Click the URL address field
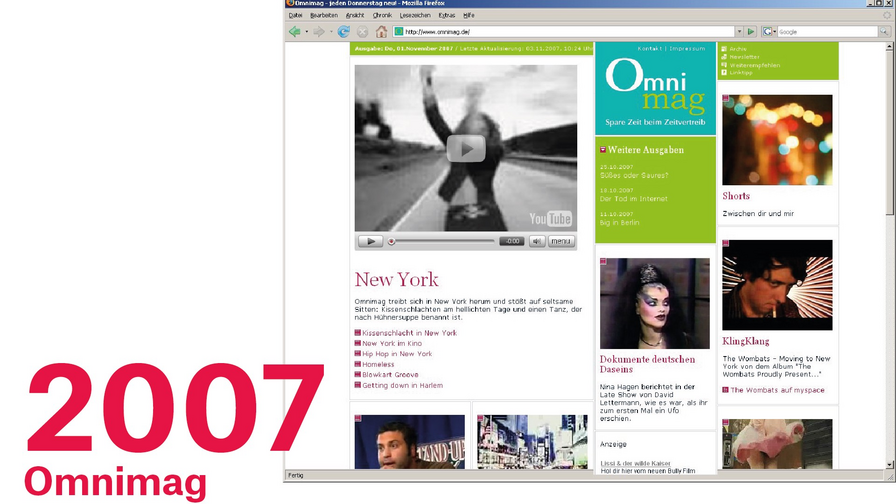 click(564, 32)
